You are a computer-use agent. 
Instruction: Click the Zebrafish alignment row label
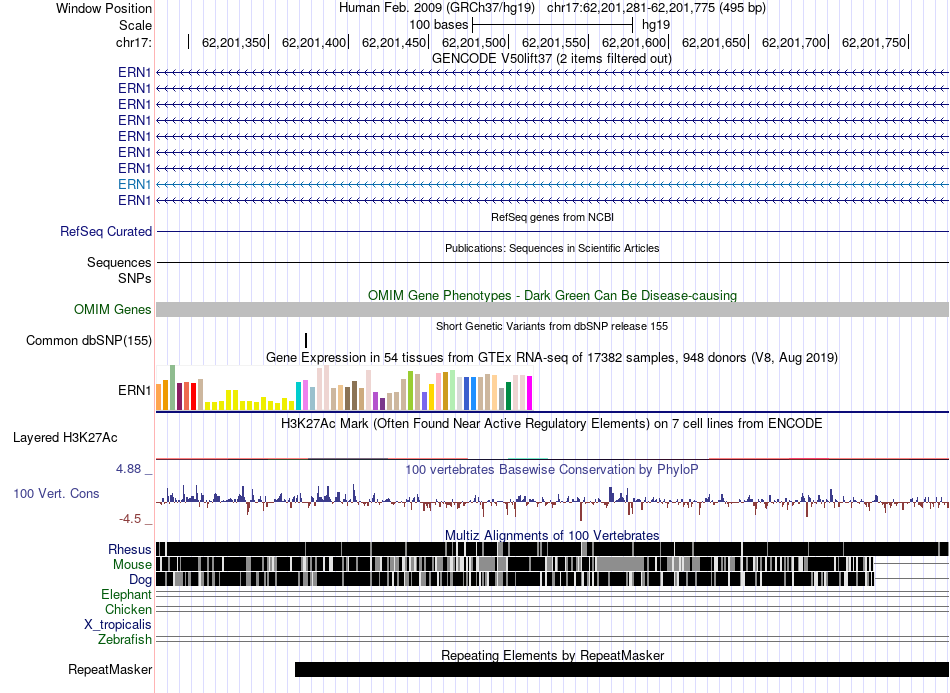pyautogui.click(x=125, y=639)
